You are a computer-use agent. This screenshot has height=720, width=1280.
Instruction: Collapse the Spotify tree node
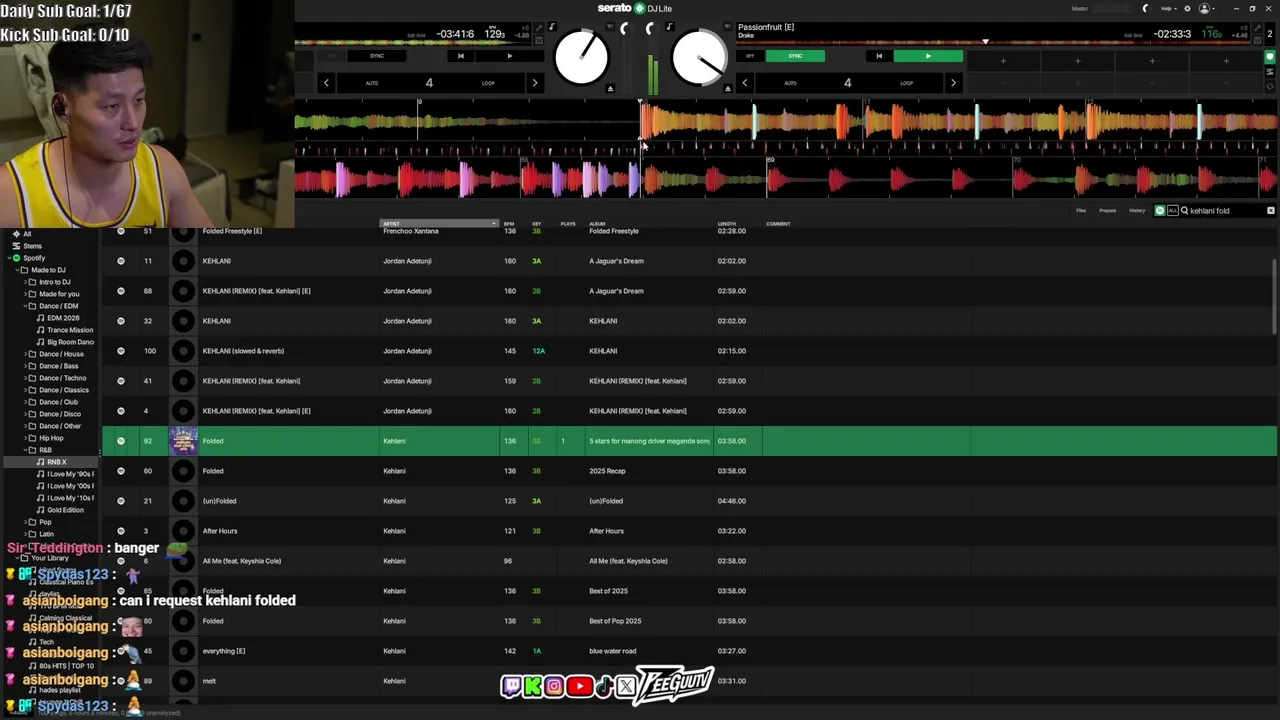pyautogui.click(x=8, y=258)
